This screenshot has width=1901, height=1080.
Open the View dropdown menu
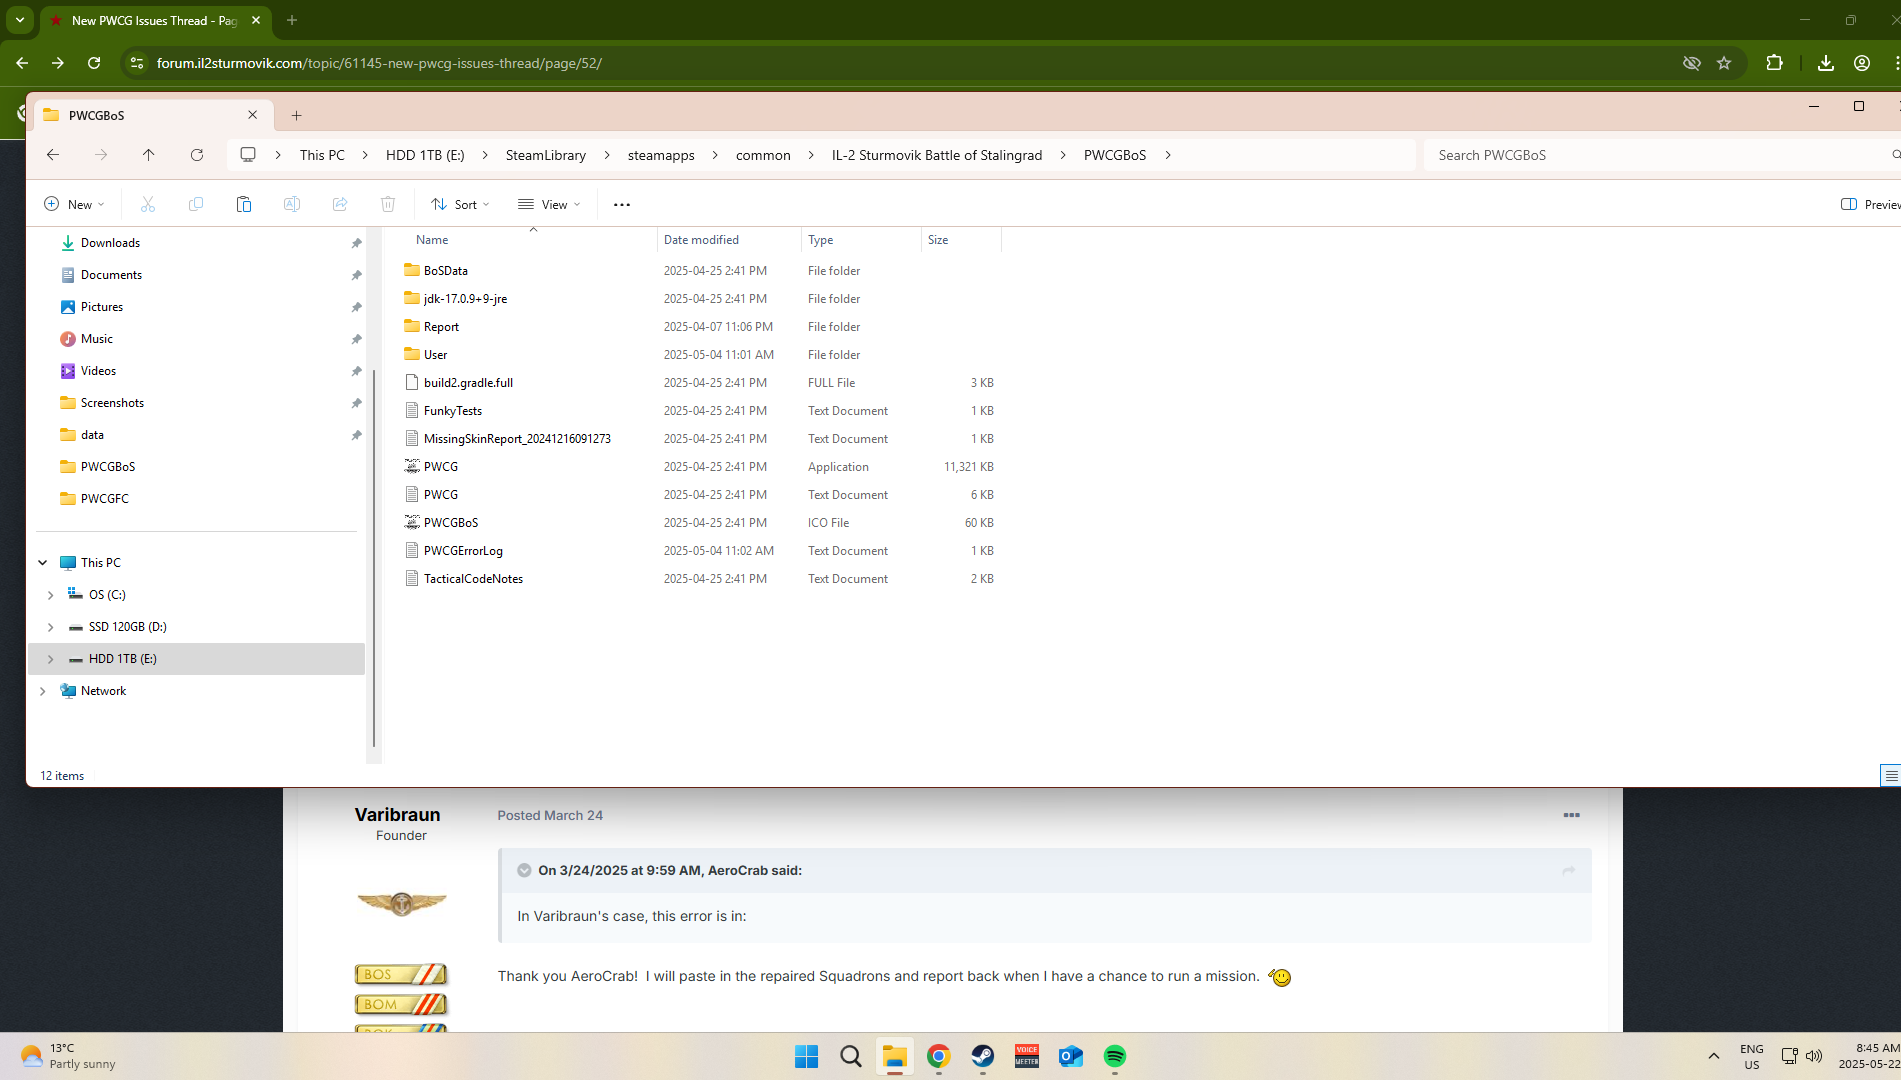(549, 204)
